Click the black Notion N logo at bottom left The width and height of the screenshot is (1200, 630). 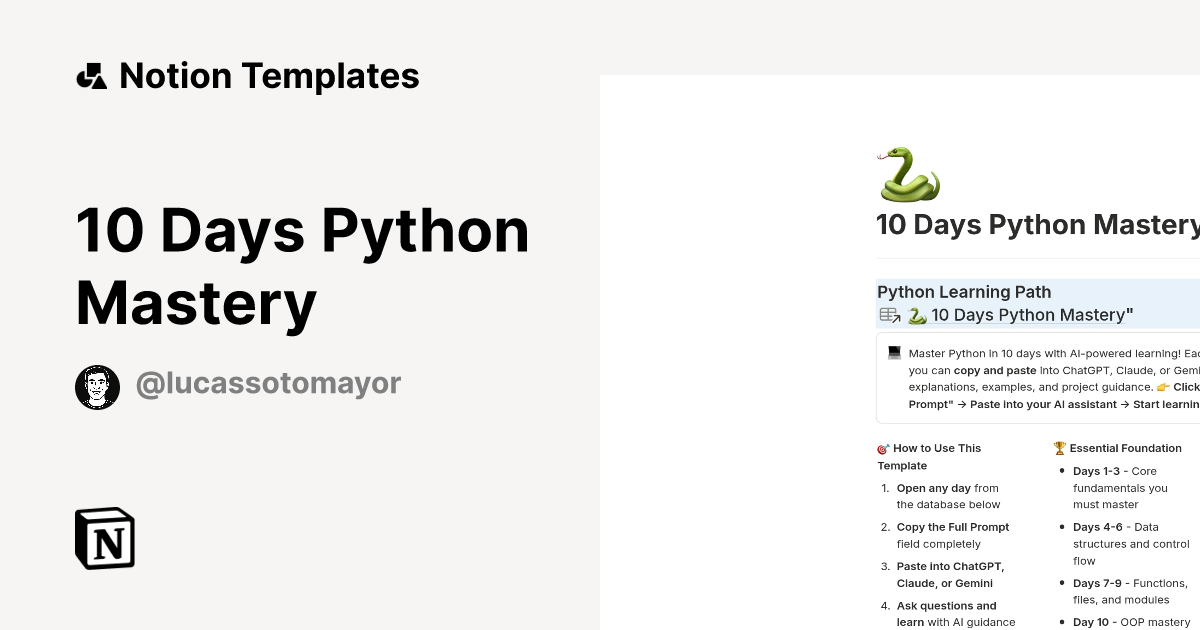[x=104, y=538]
